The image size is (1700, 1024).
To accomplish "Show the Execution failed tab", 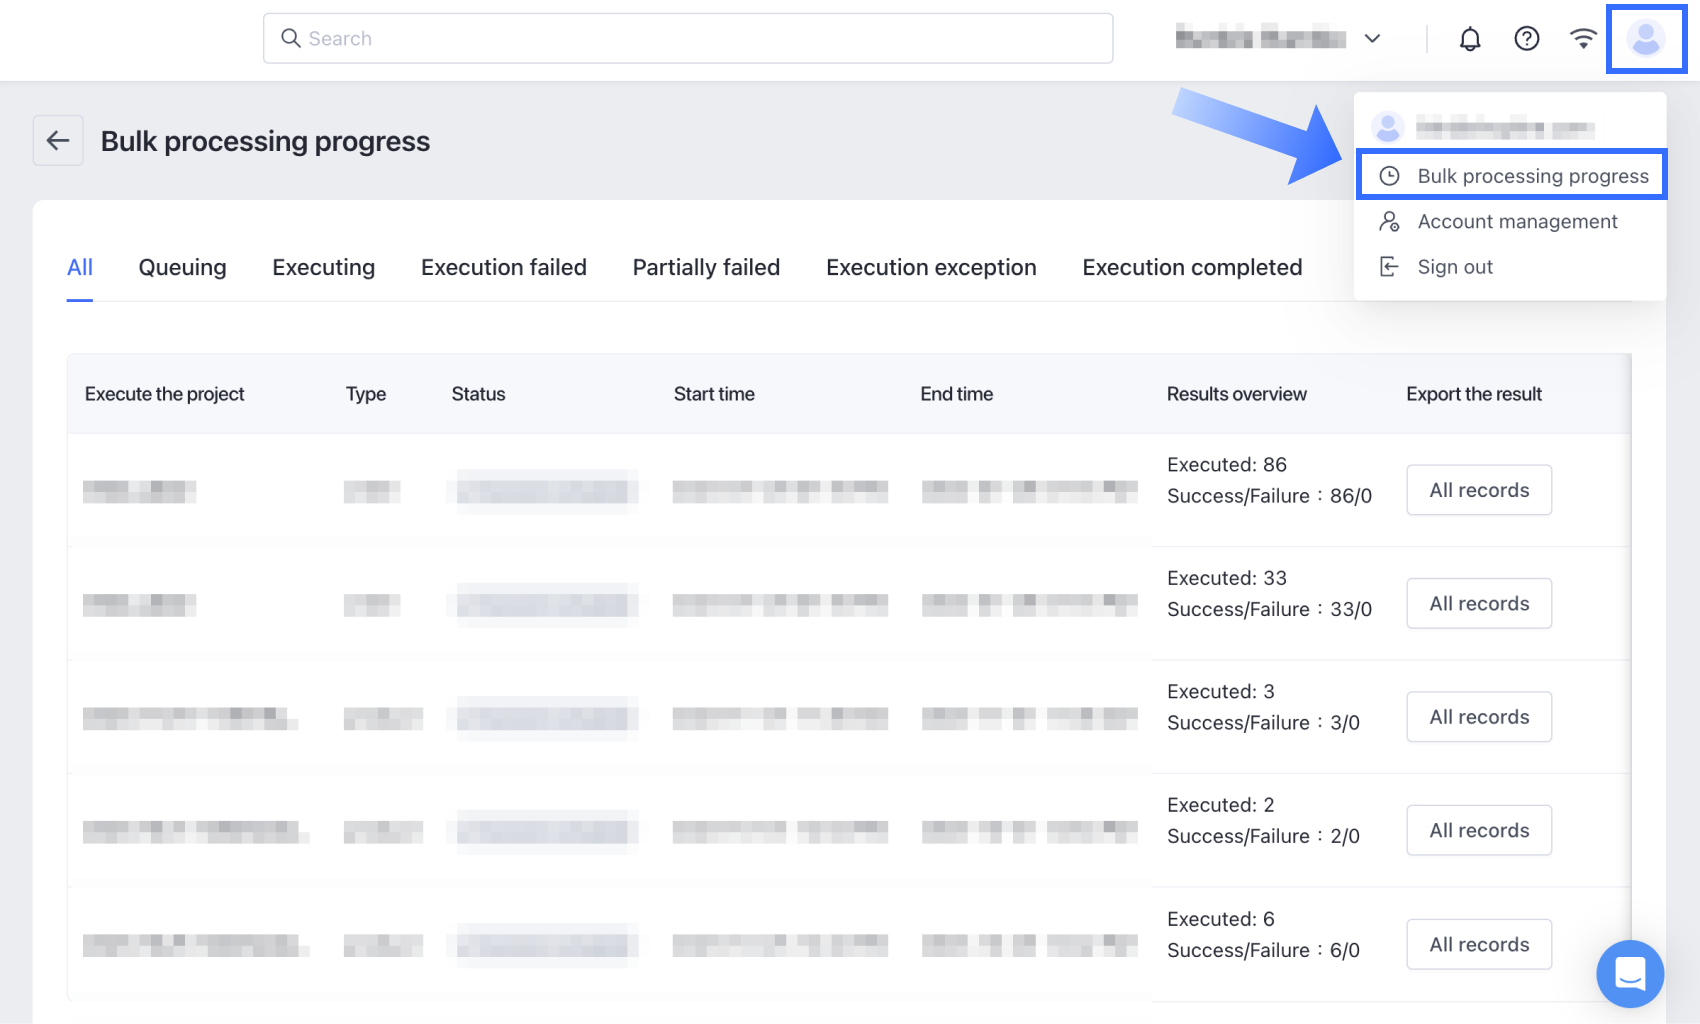I will [503, 268].
